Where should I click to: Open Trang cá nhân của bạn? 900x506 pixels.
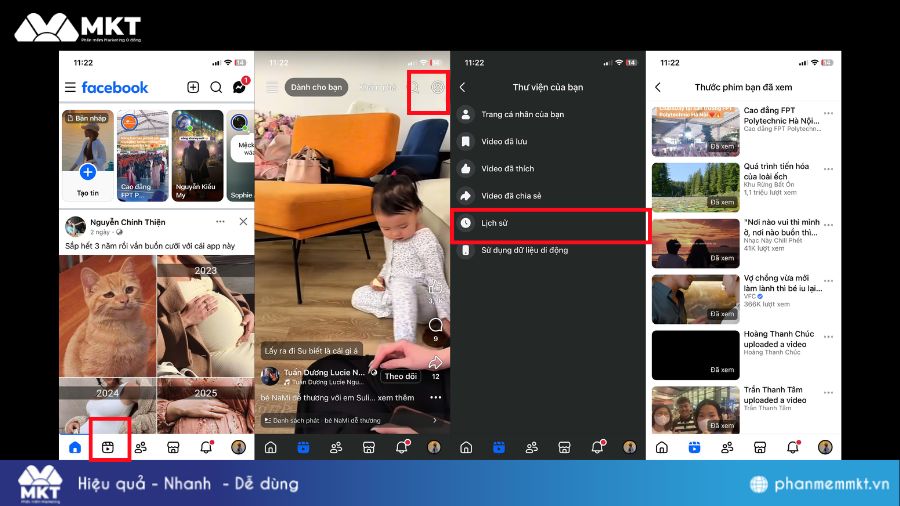pos(549,114)
